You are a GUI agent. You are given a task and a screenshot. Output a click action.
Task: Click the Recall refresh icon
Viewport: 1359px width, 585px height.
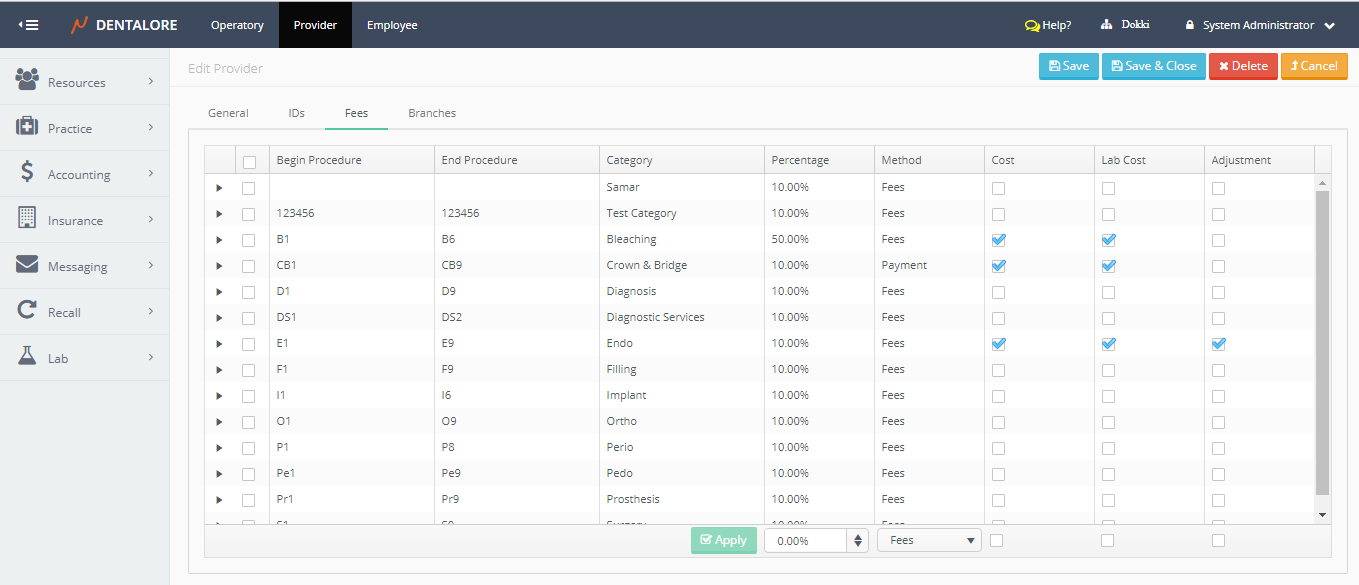pos(27,311)
